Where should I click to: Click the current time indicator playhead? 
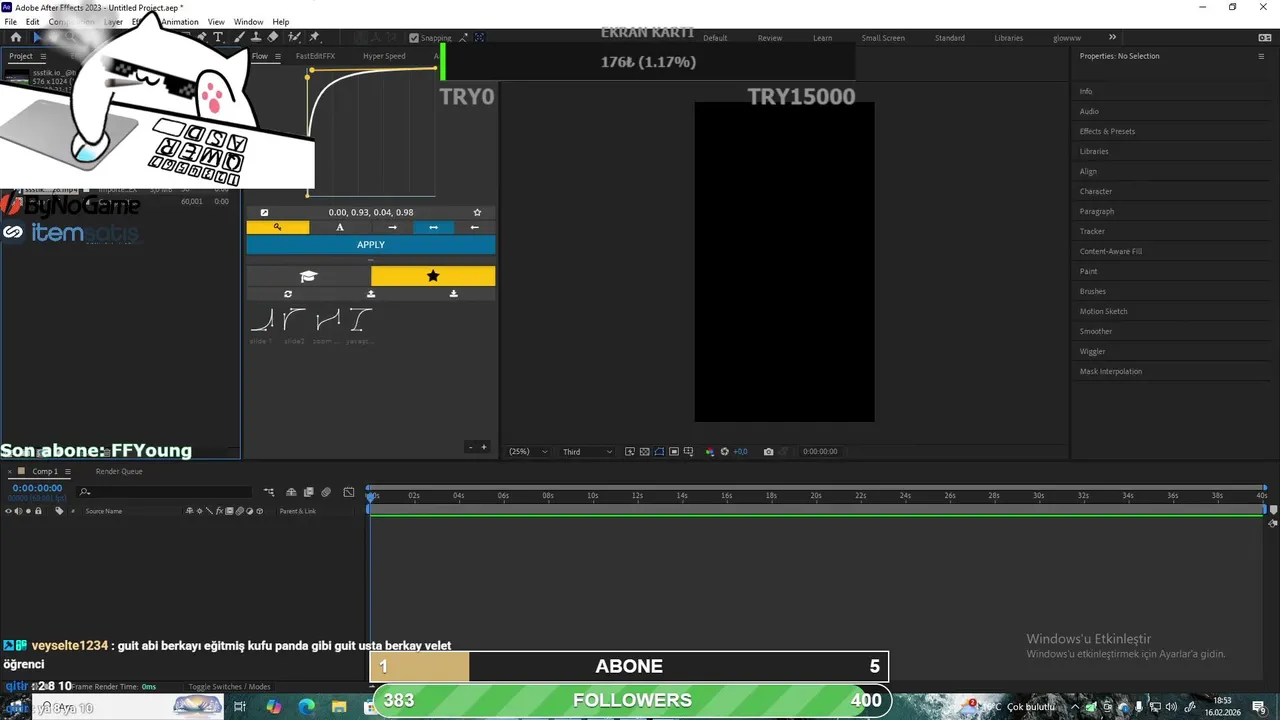pos(372,497)
